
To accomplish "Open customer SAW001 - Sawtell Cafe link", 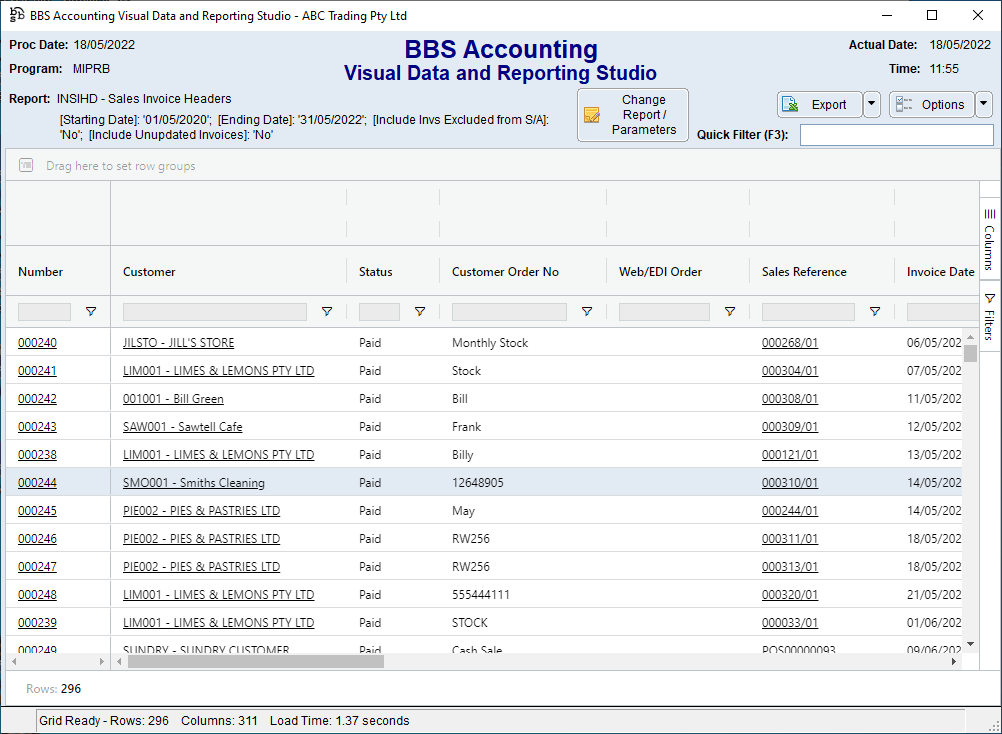I will point(182,427).
